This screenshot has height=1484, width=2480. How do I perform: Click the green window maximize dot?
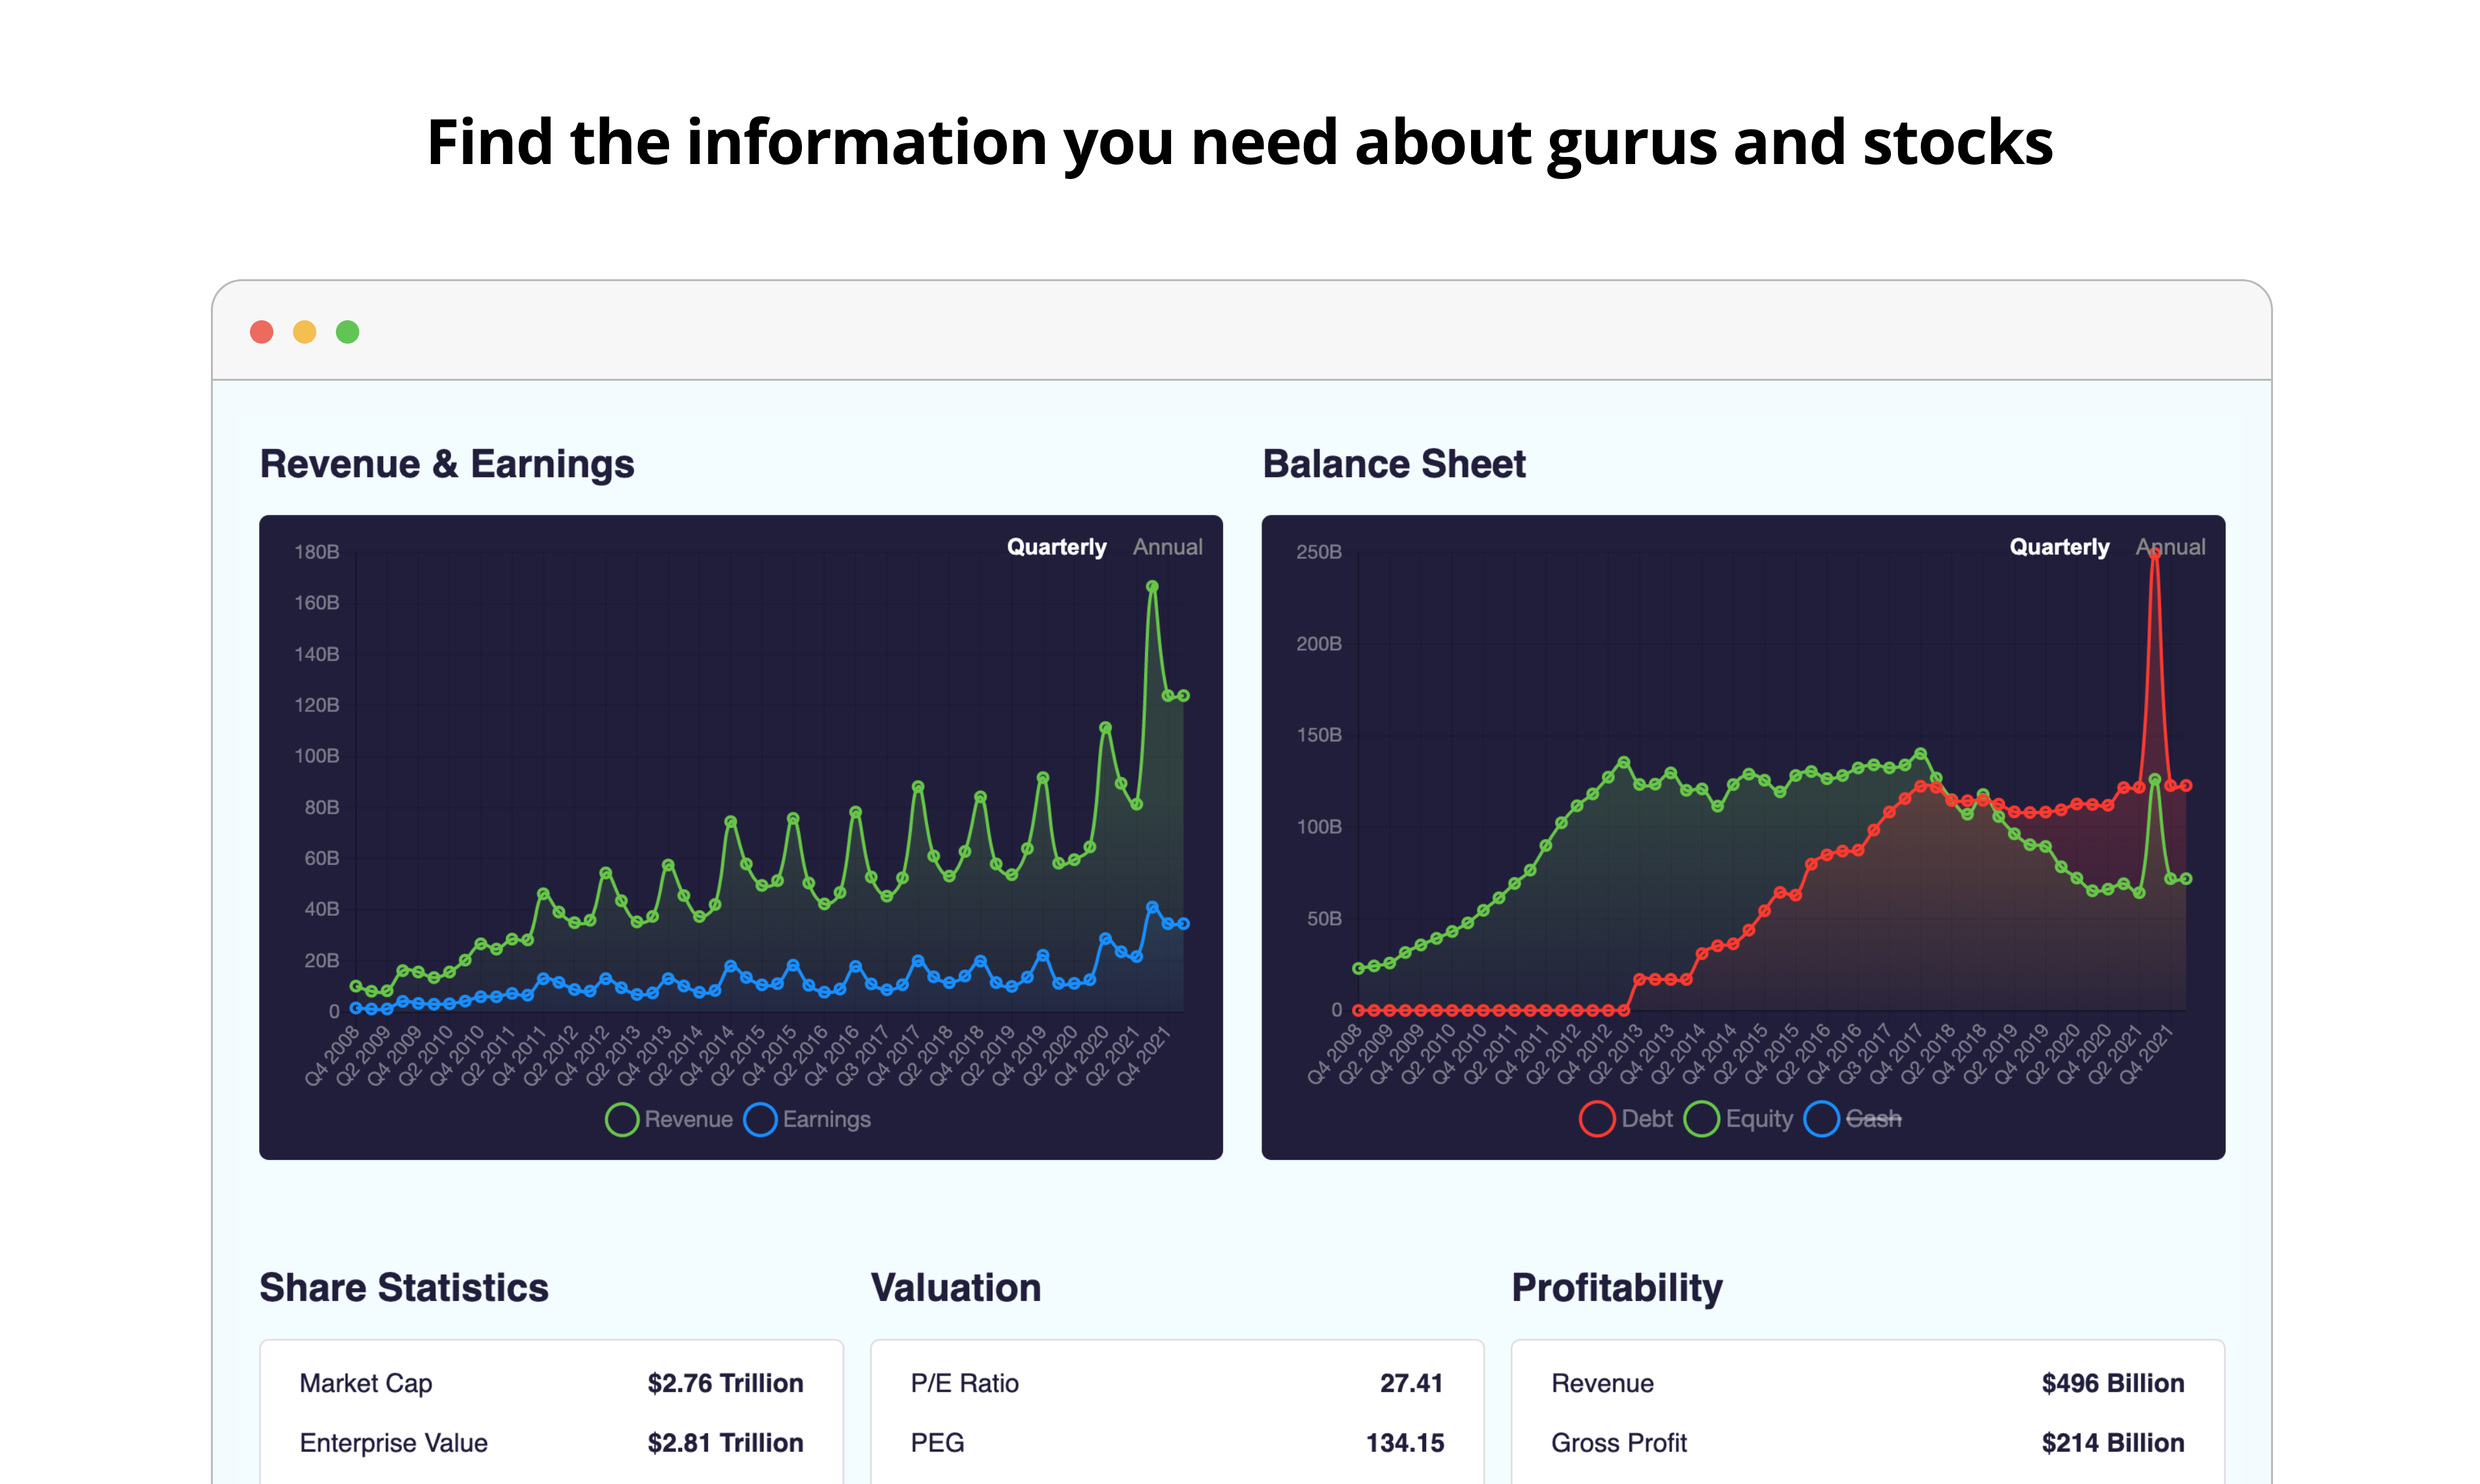pyautogui.click(x=348, y=332)
